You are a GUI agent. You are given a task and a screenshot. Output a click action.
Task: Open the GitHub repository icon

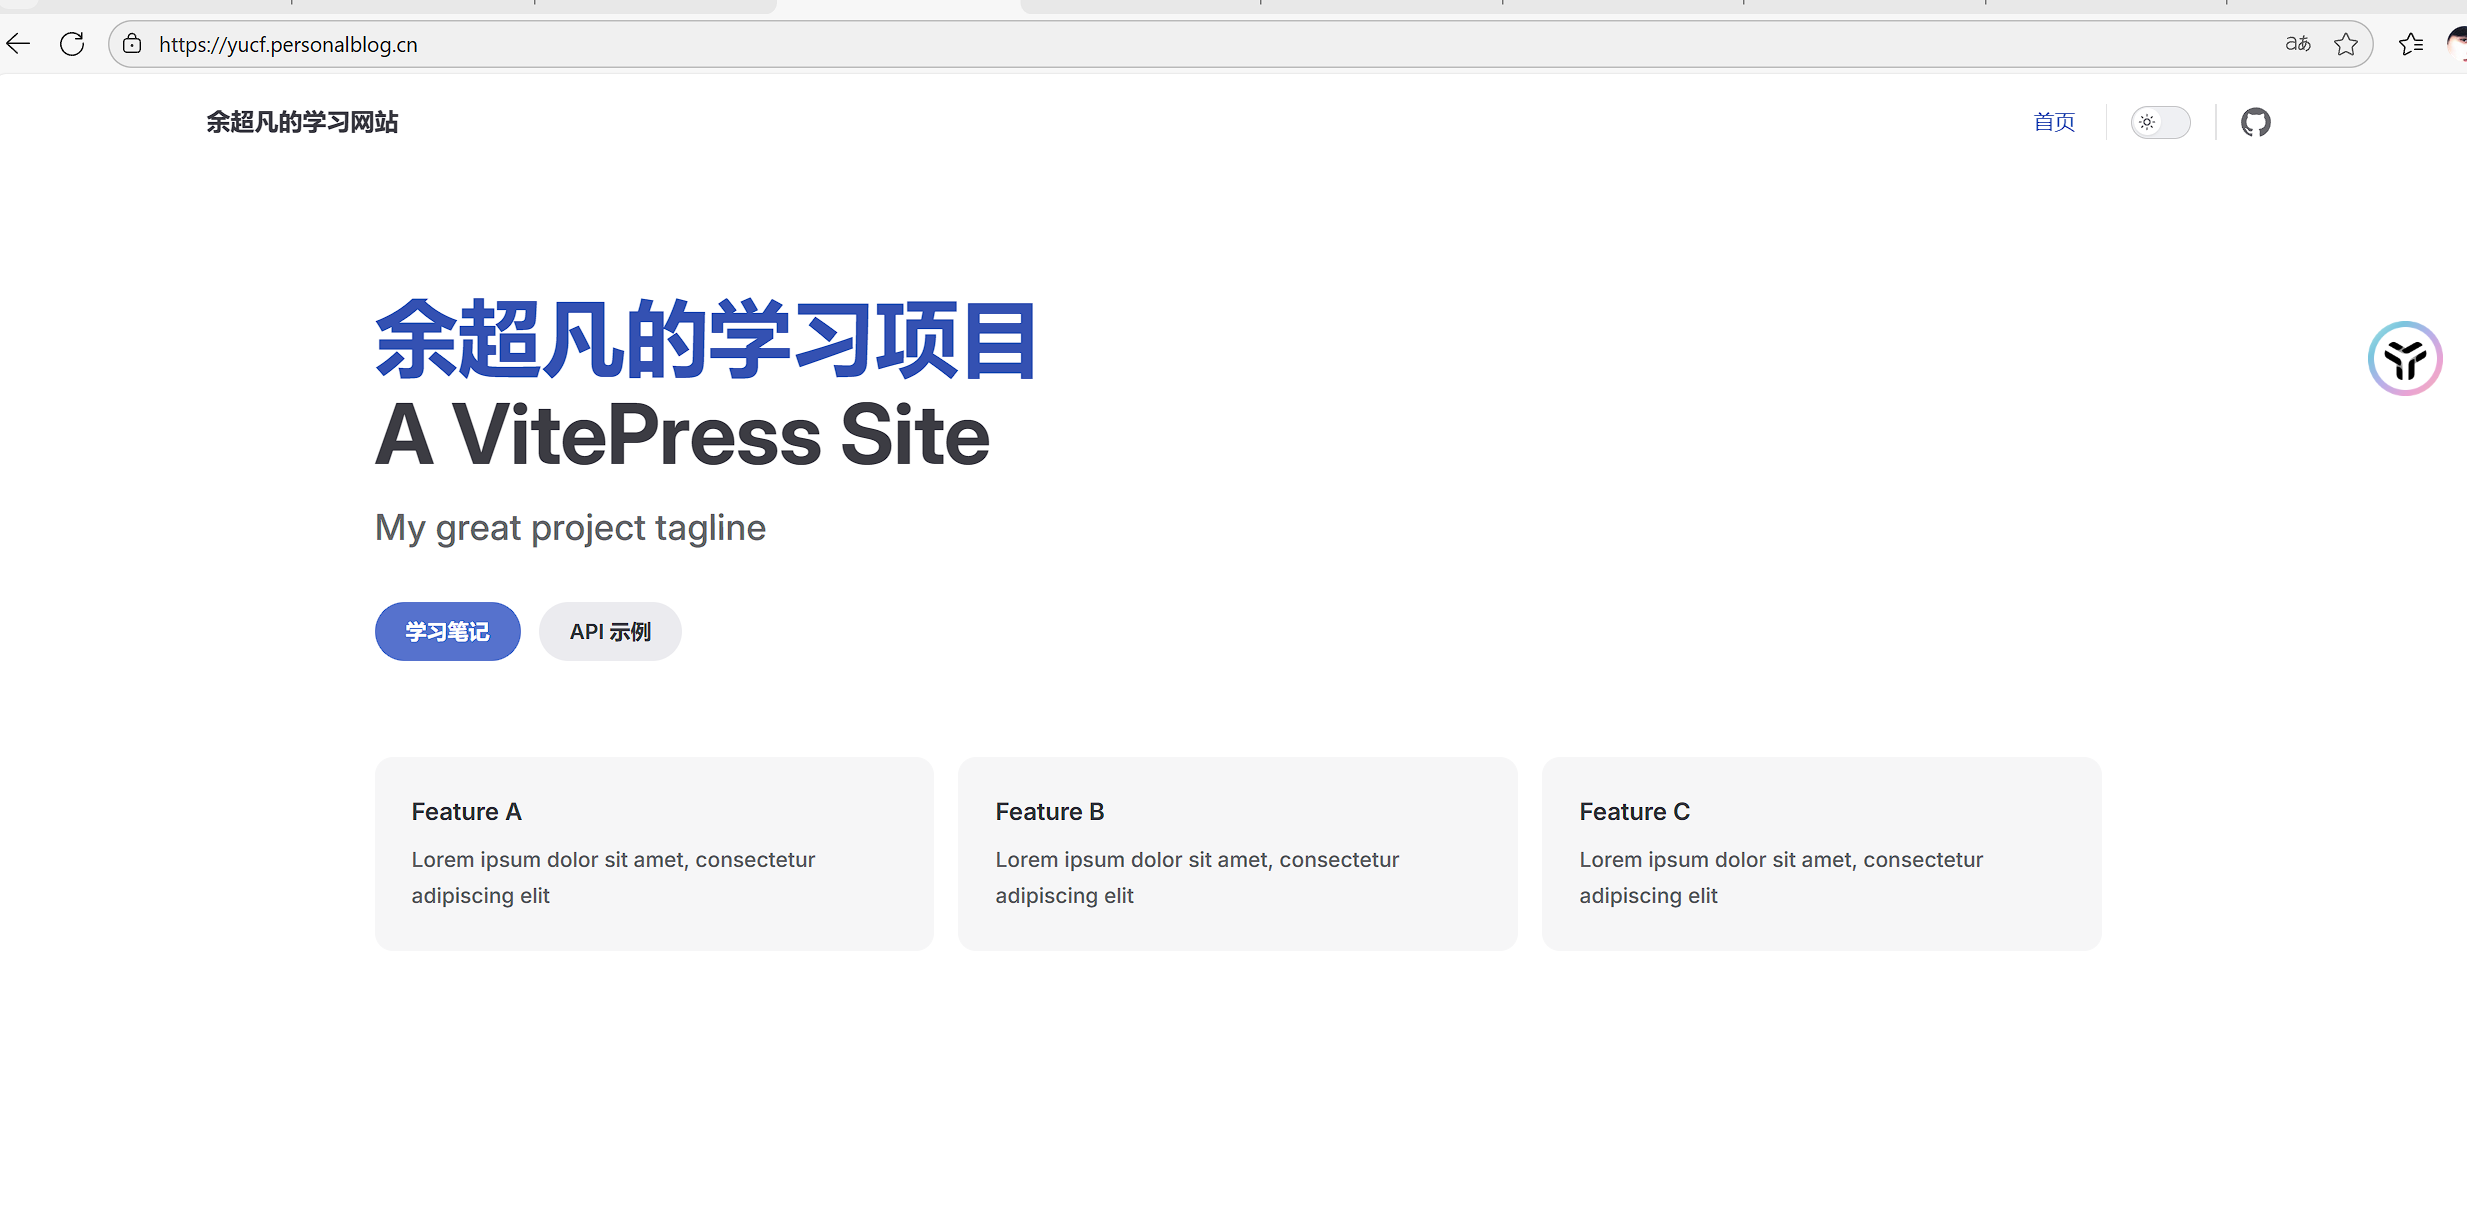tap(2256, 122)
